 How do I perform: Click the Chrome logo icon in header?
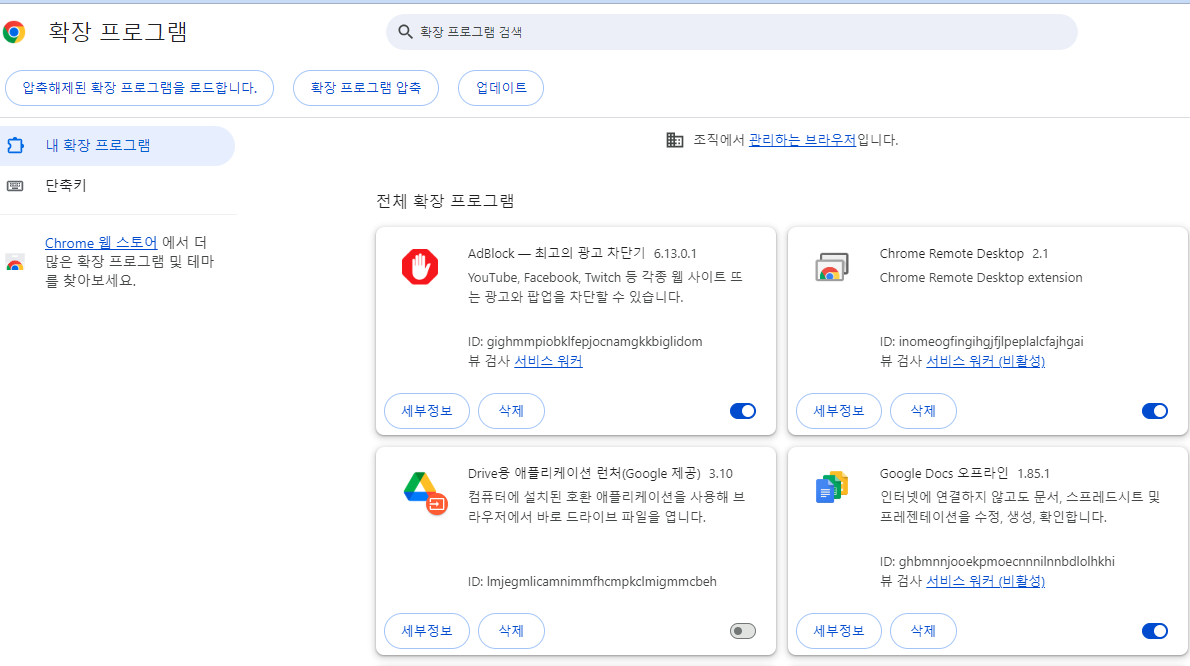(14, 32)
